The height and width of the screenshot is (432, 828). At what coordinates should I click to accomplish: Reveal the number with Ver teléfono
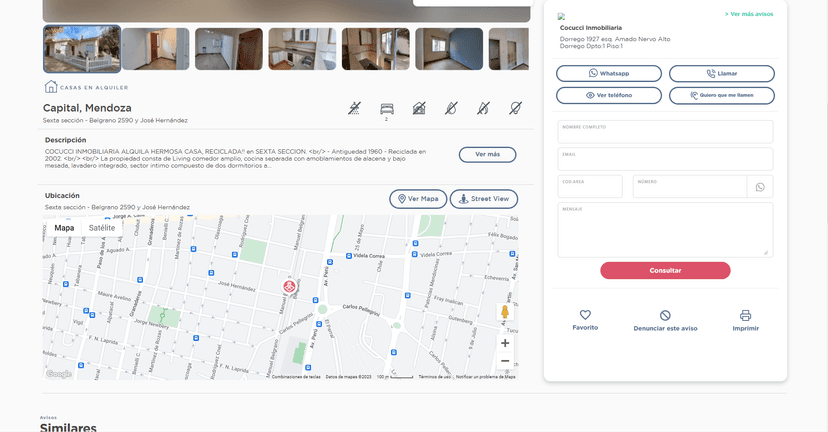[608, 95]
